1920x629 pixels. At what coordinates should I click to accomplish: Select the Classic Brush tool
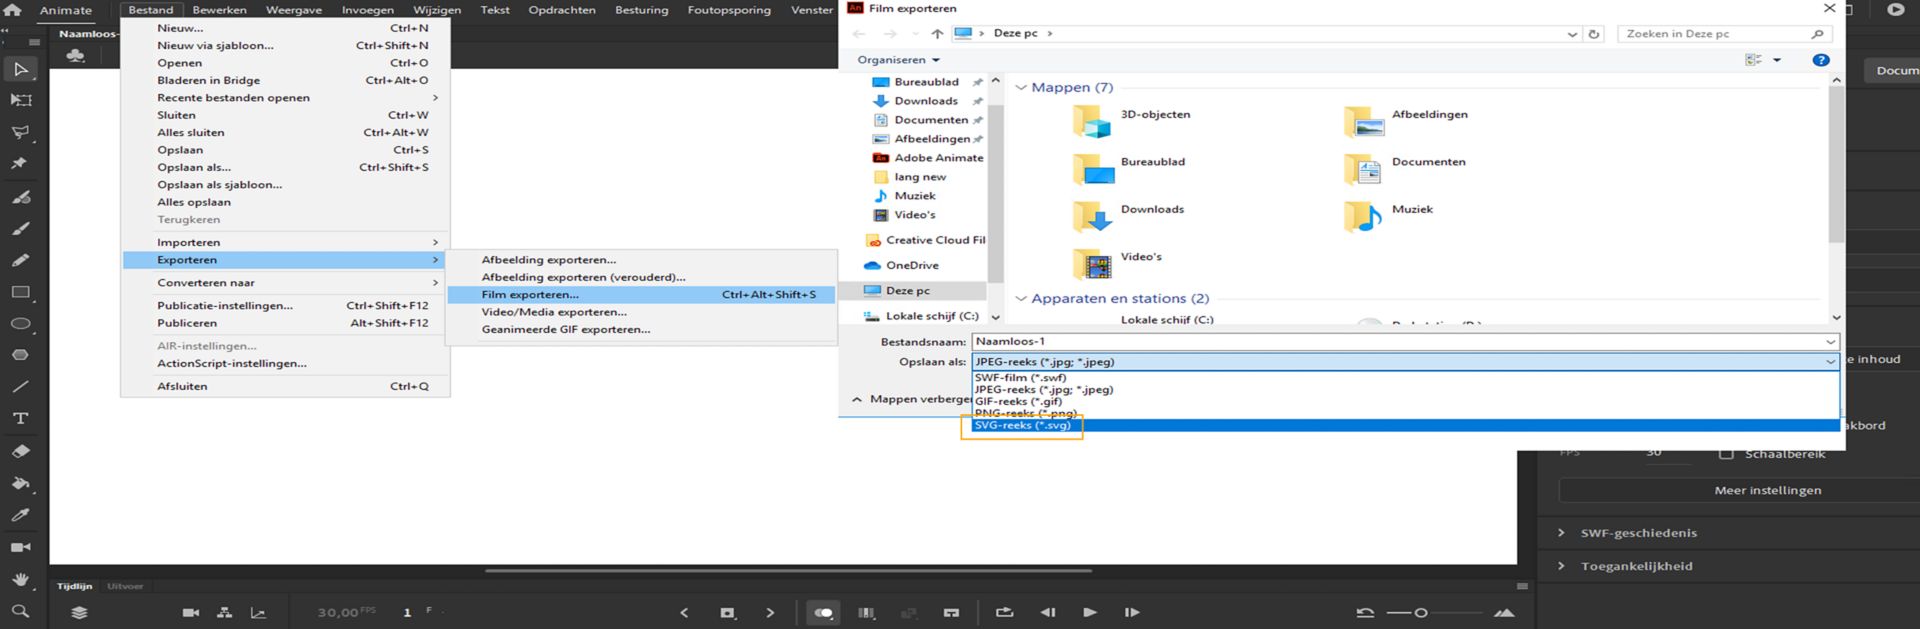tap(20, 229)
